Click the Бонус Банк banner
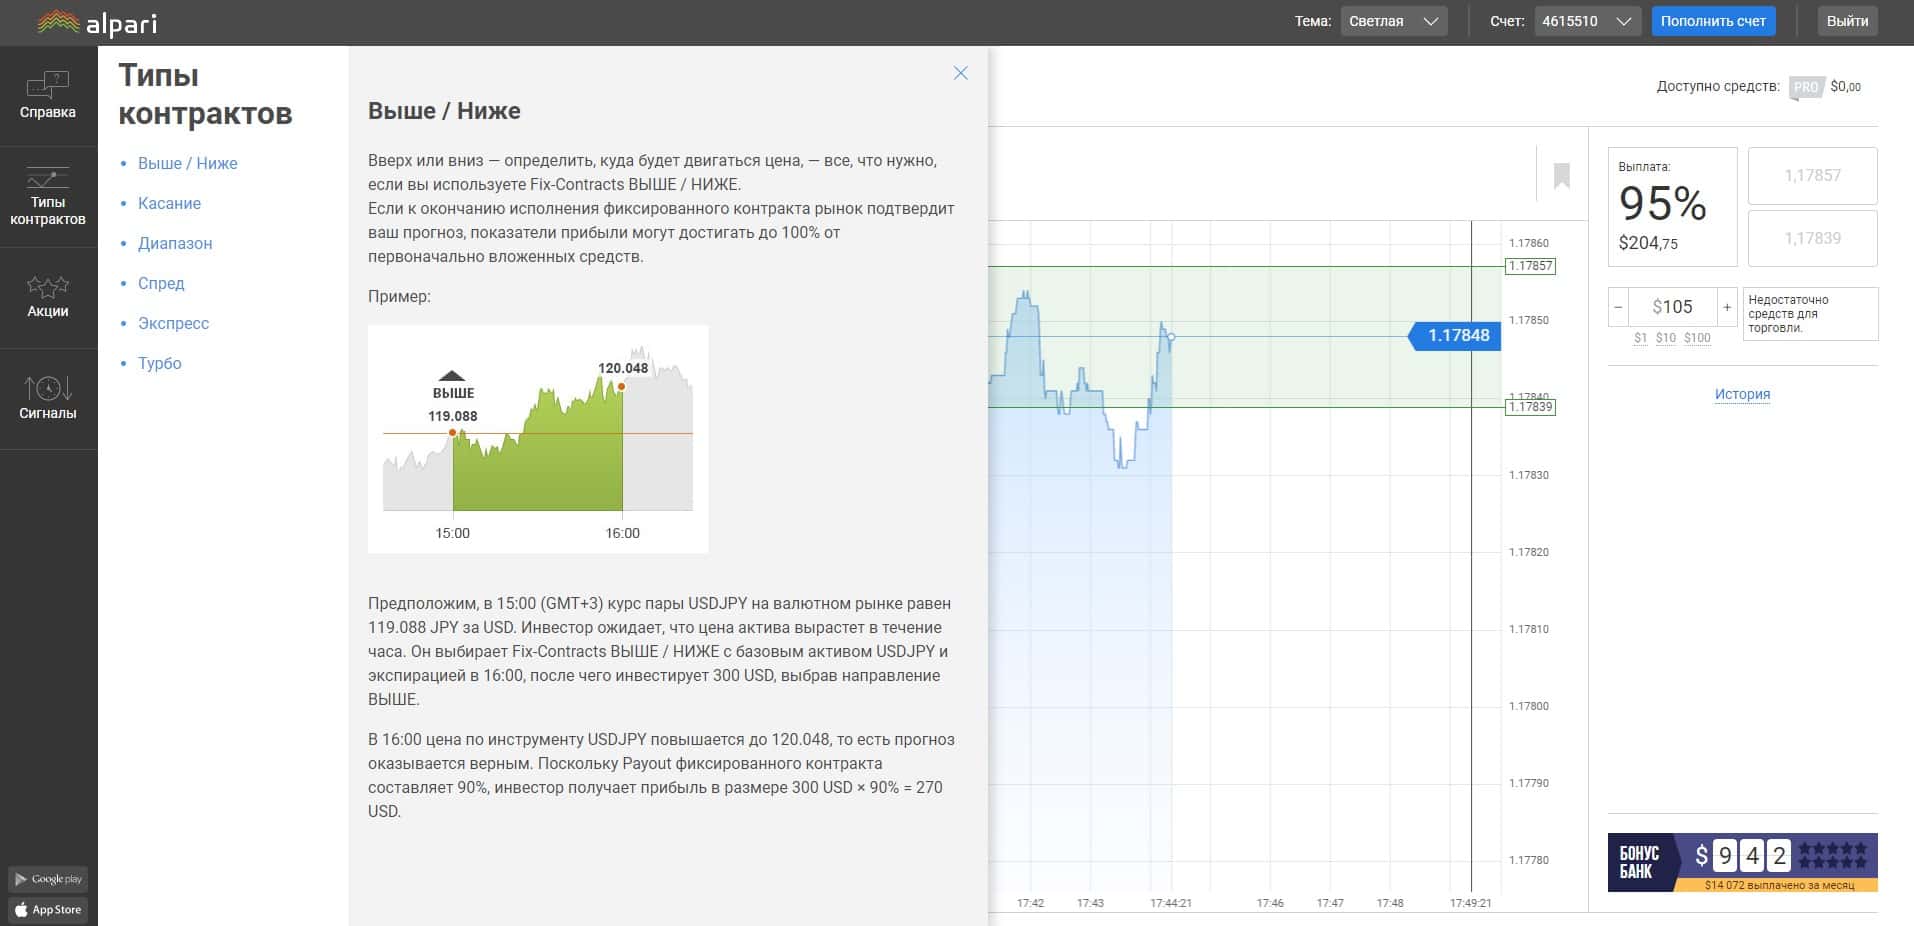Image resolution: width=1914 pixels, height=926 pixels. point(1742,863)
